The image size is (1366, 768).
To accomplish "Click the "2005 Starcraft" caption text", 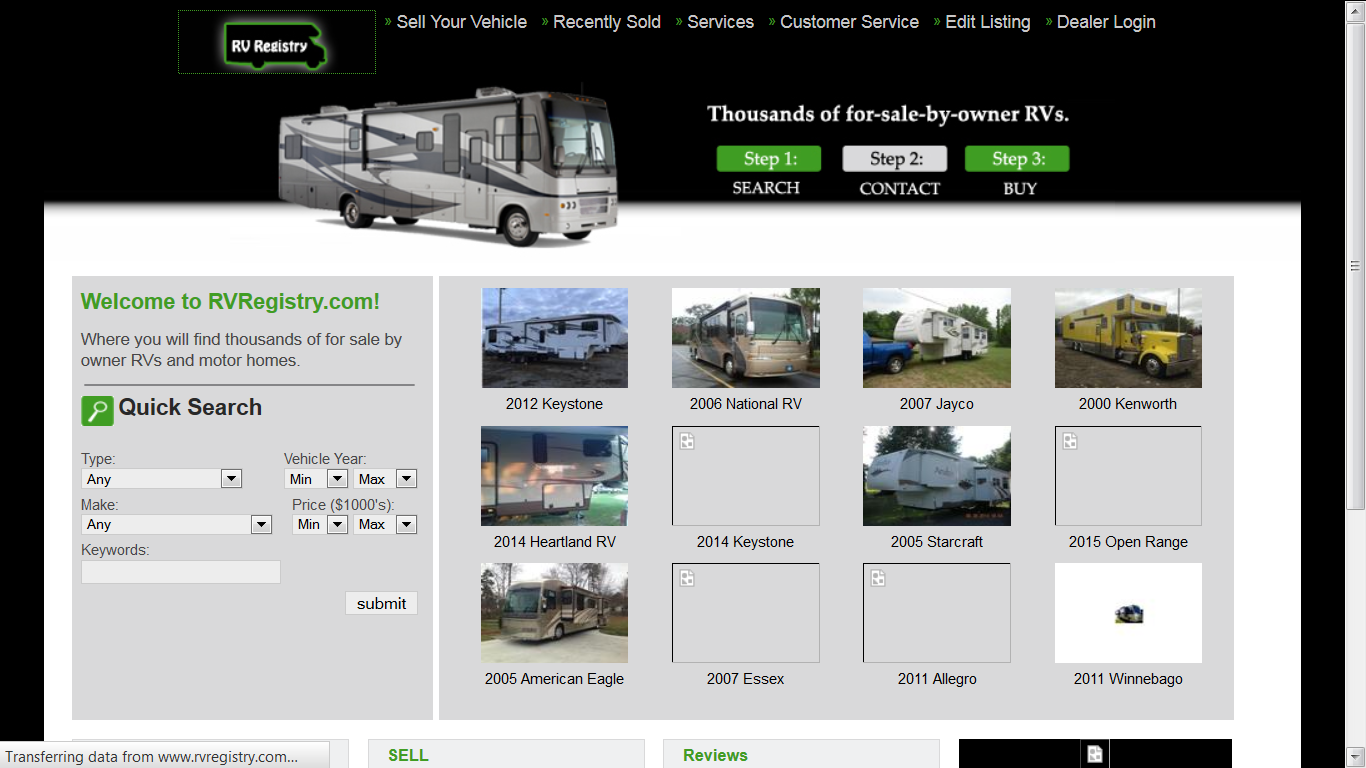I will (937, 542).
